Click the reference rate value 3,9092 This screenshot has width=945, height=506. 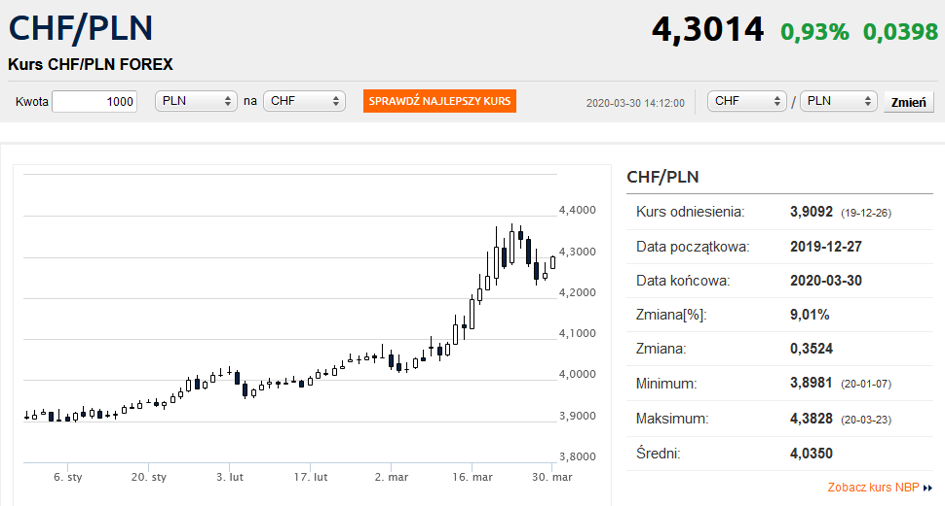coord(811,212)
